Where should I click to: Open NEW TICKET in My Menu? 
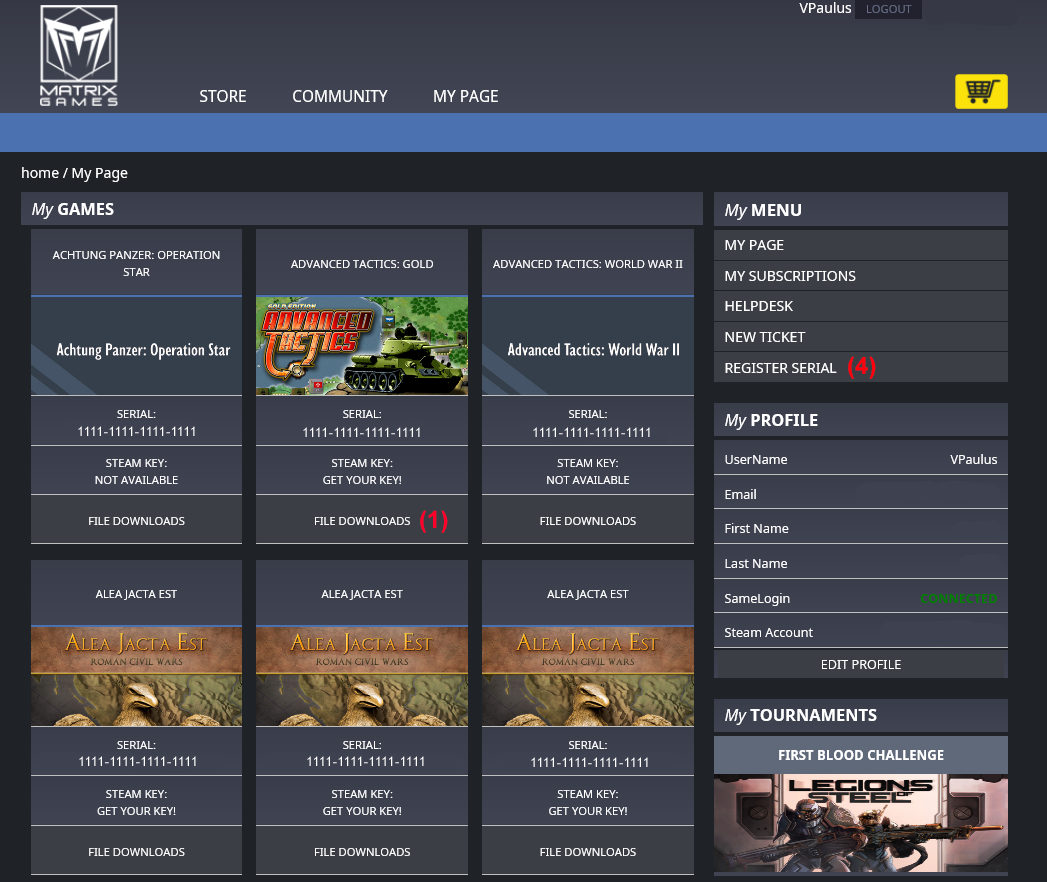point(861,337)
